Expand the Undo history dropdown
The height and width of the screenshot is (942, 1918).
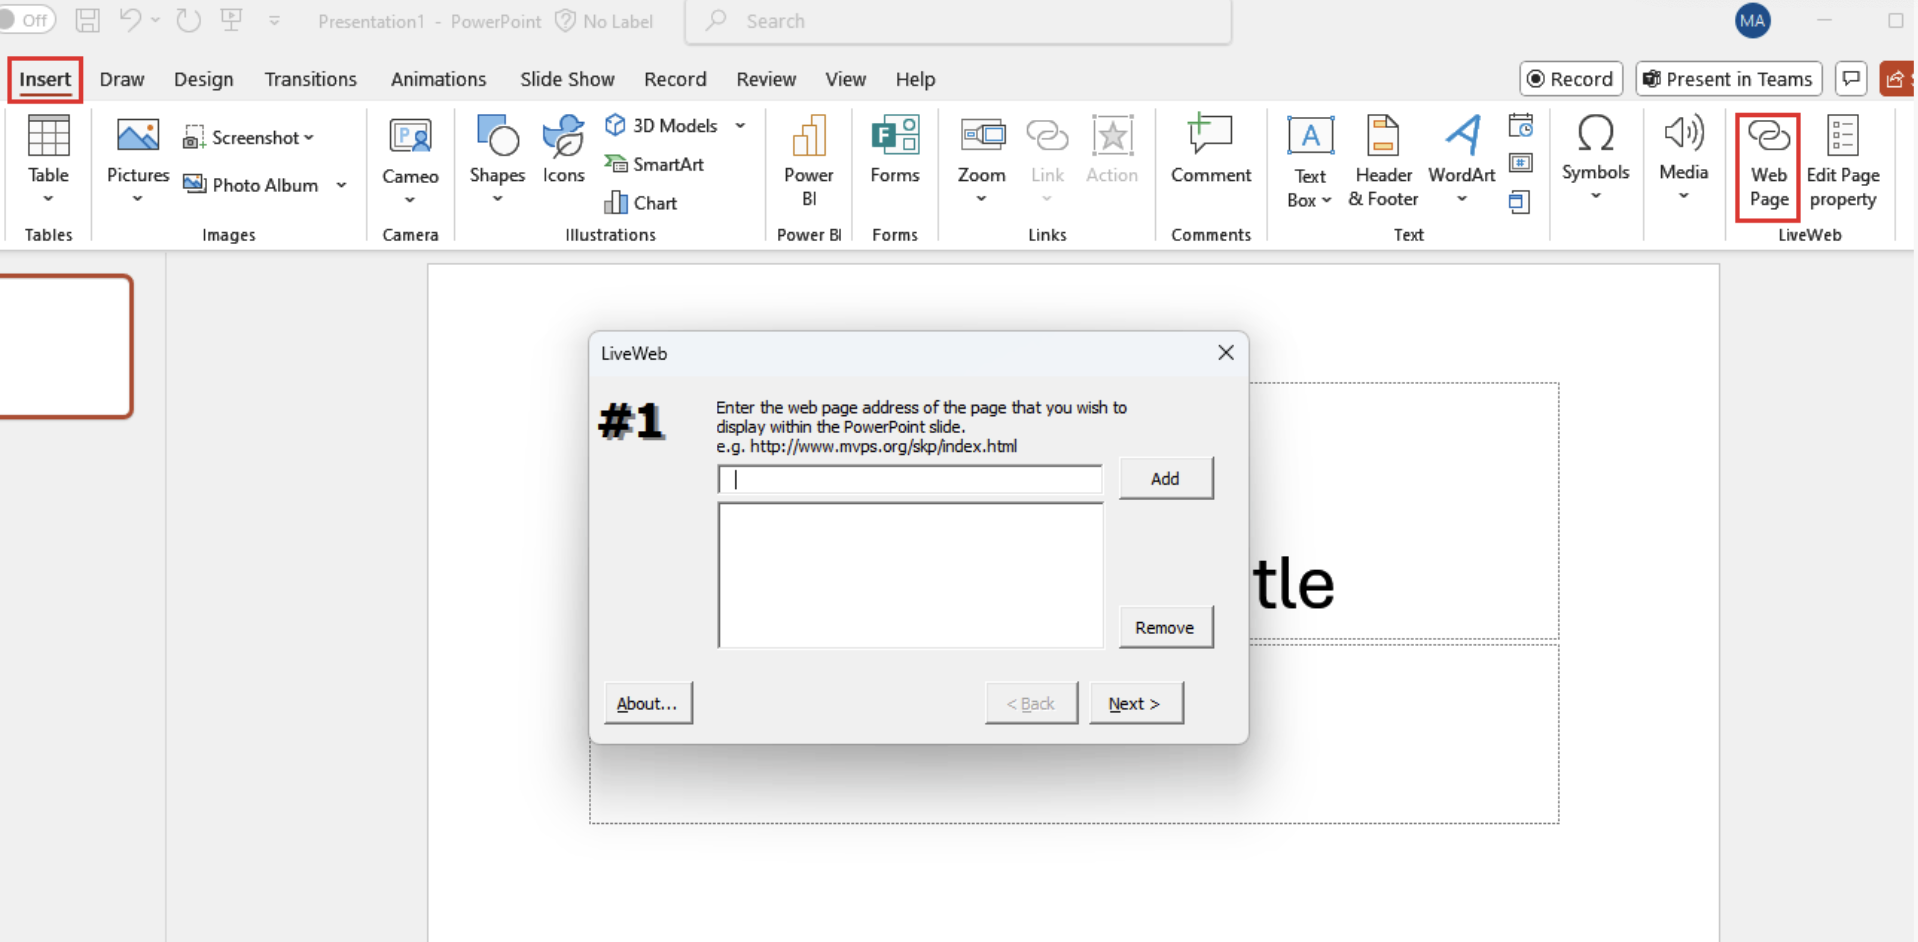coord(155,20)
